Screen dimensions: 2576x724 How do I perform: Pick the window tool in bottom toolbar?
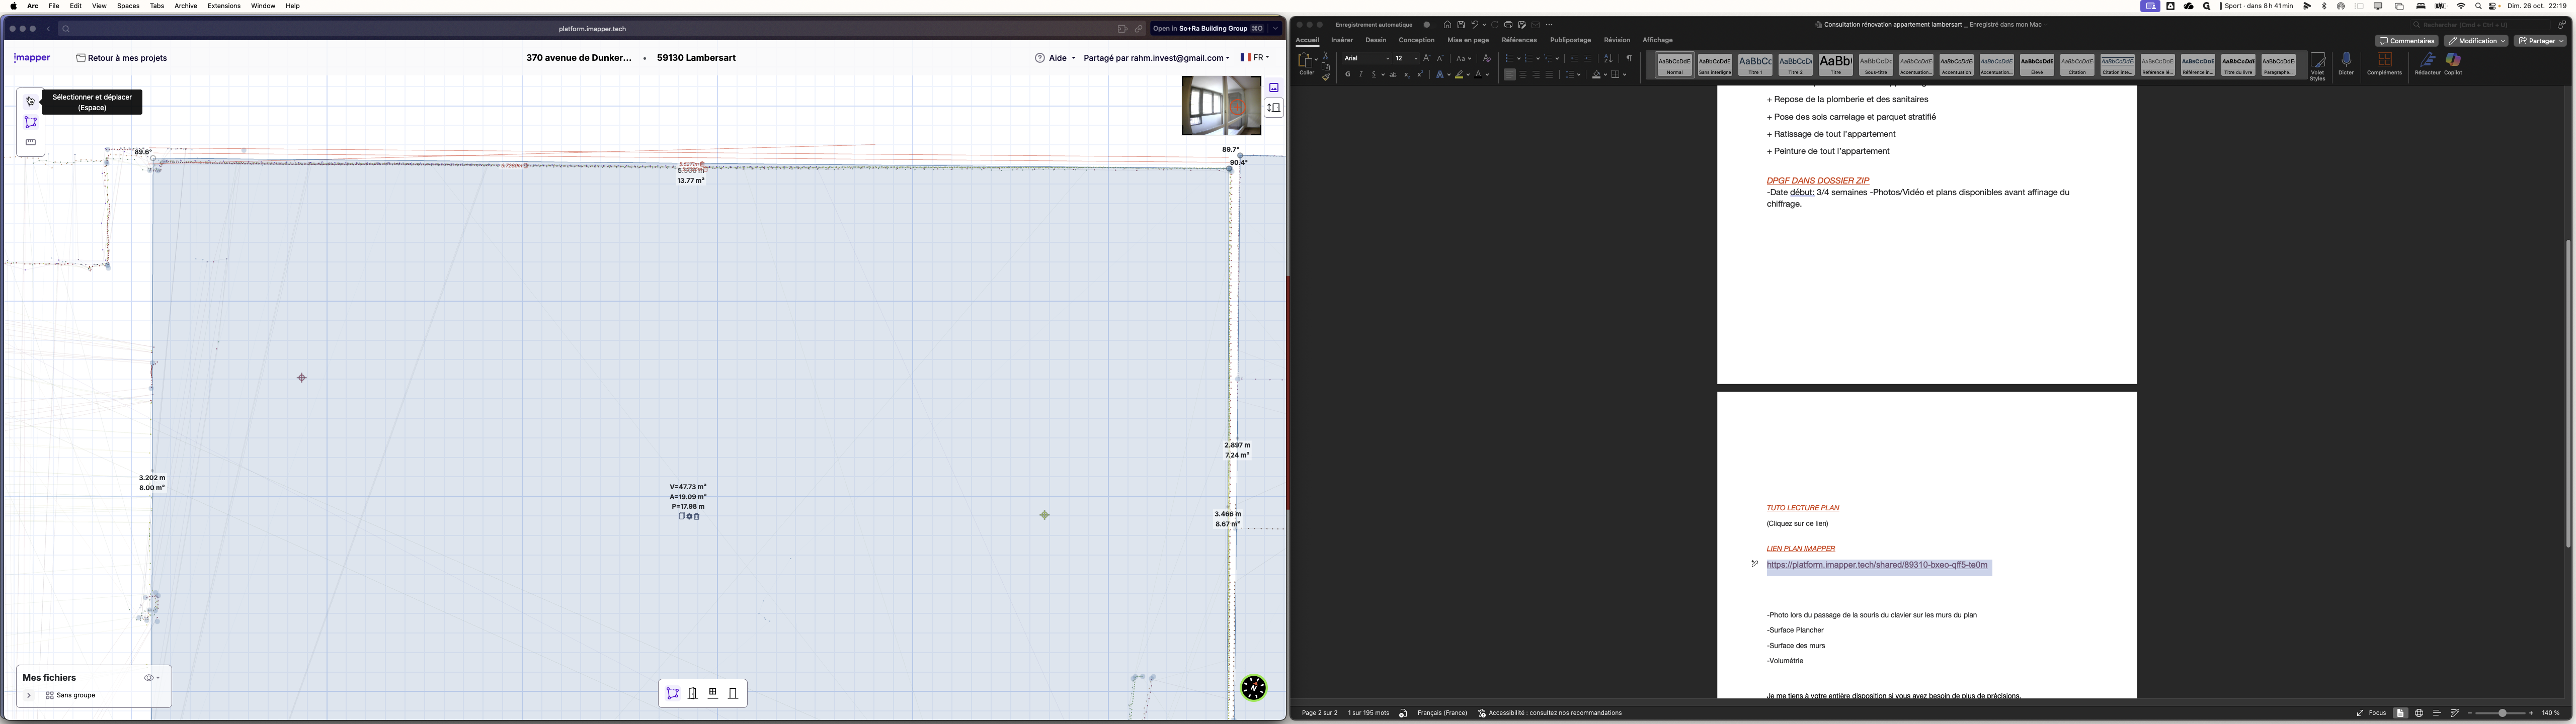713,693
